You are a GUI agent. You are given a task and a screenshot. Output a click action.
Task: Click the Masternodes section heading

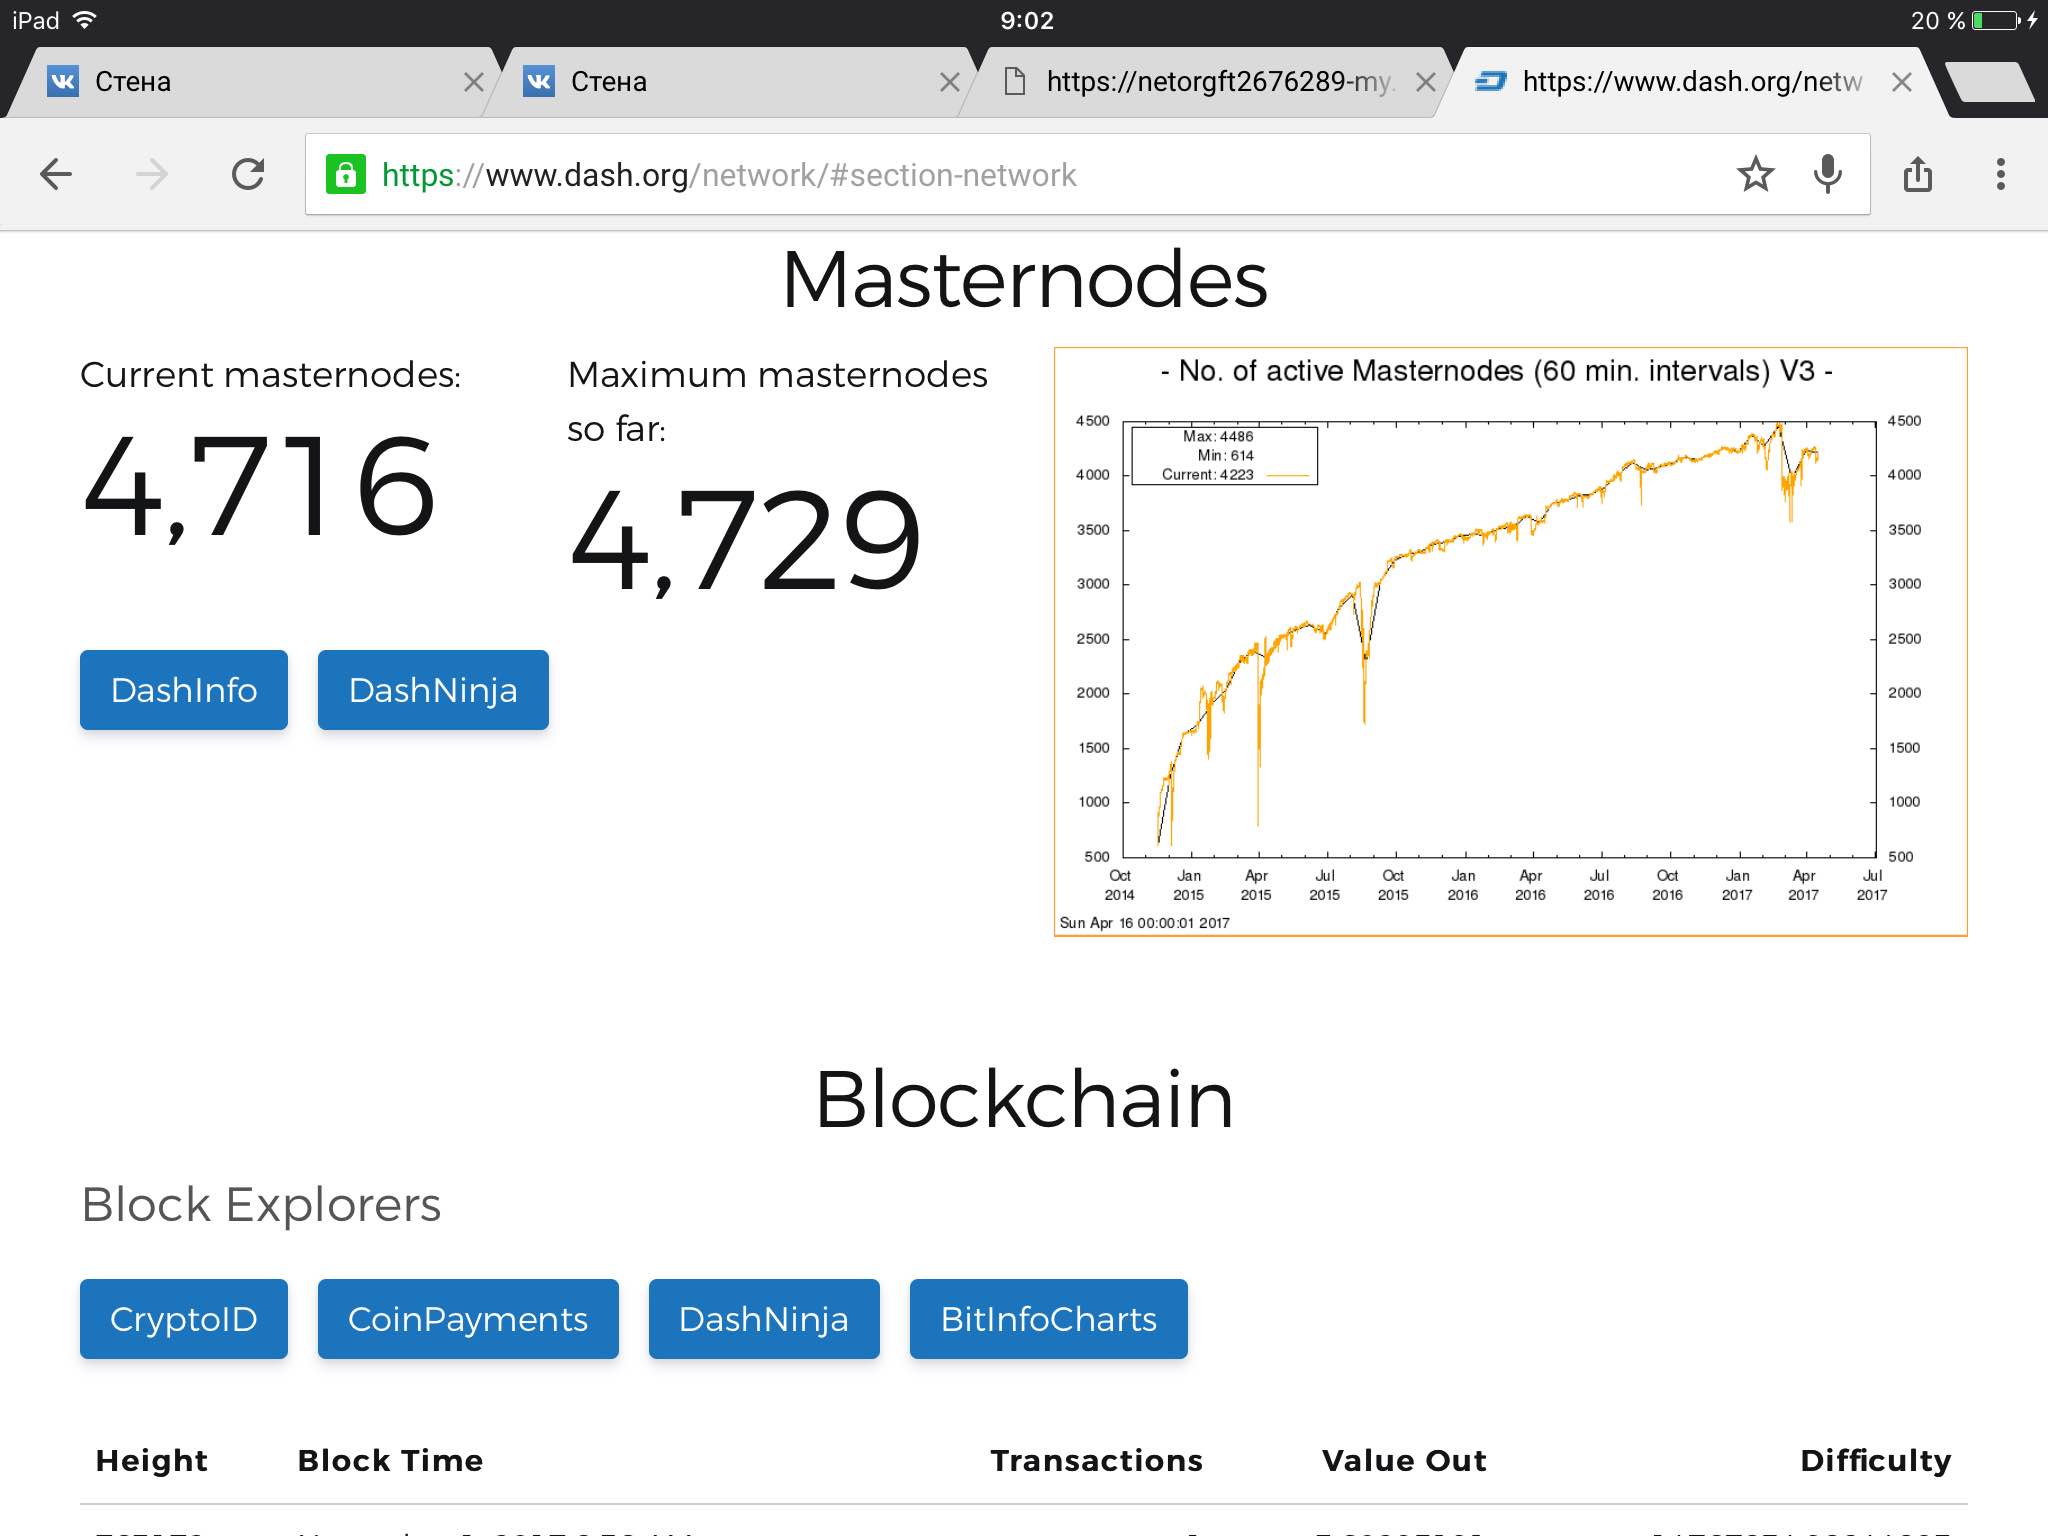click(x=1024, y=280)
